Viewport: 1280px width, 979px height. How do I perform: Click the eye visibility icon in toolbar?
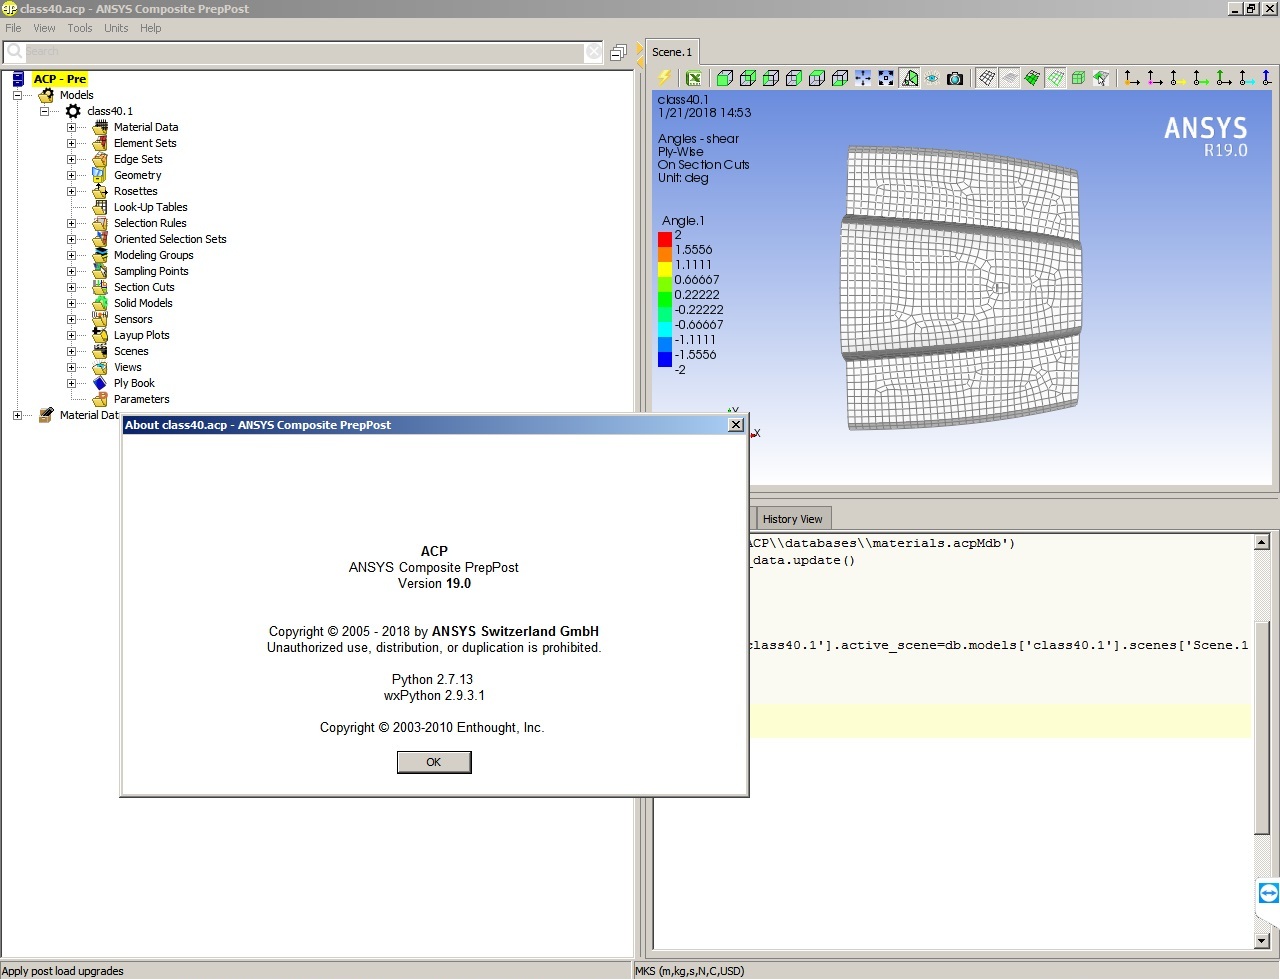tap(932, 78)
